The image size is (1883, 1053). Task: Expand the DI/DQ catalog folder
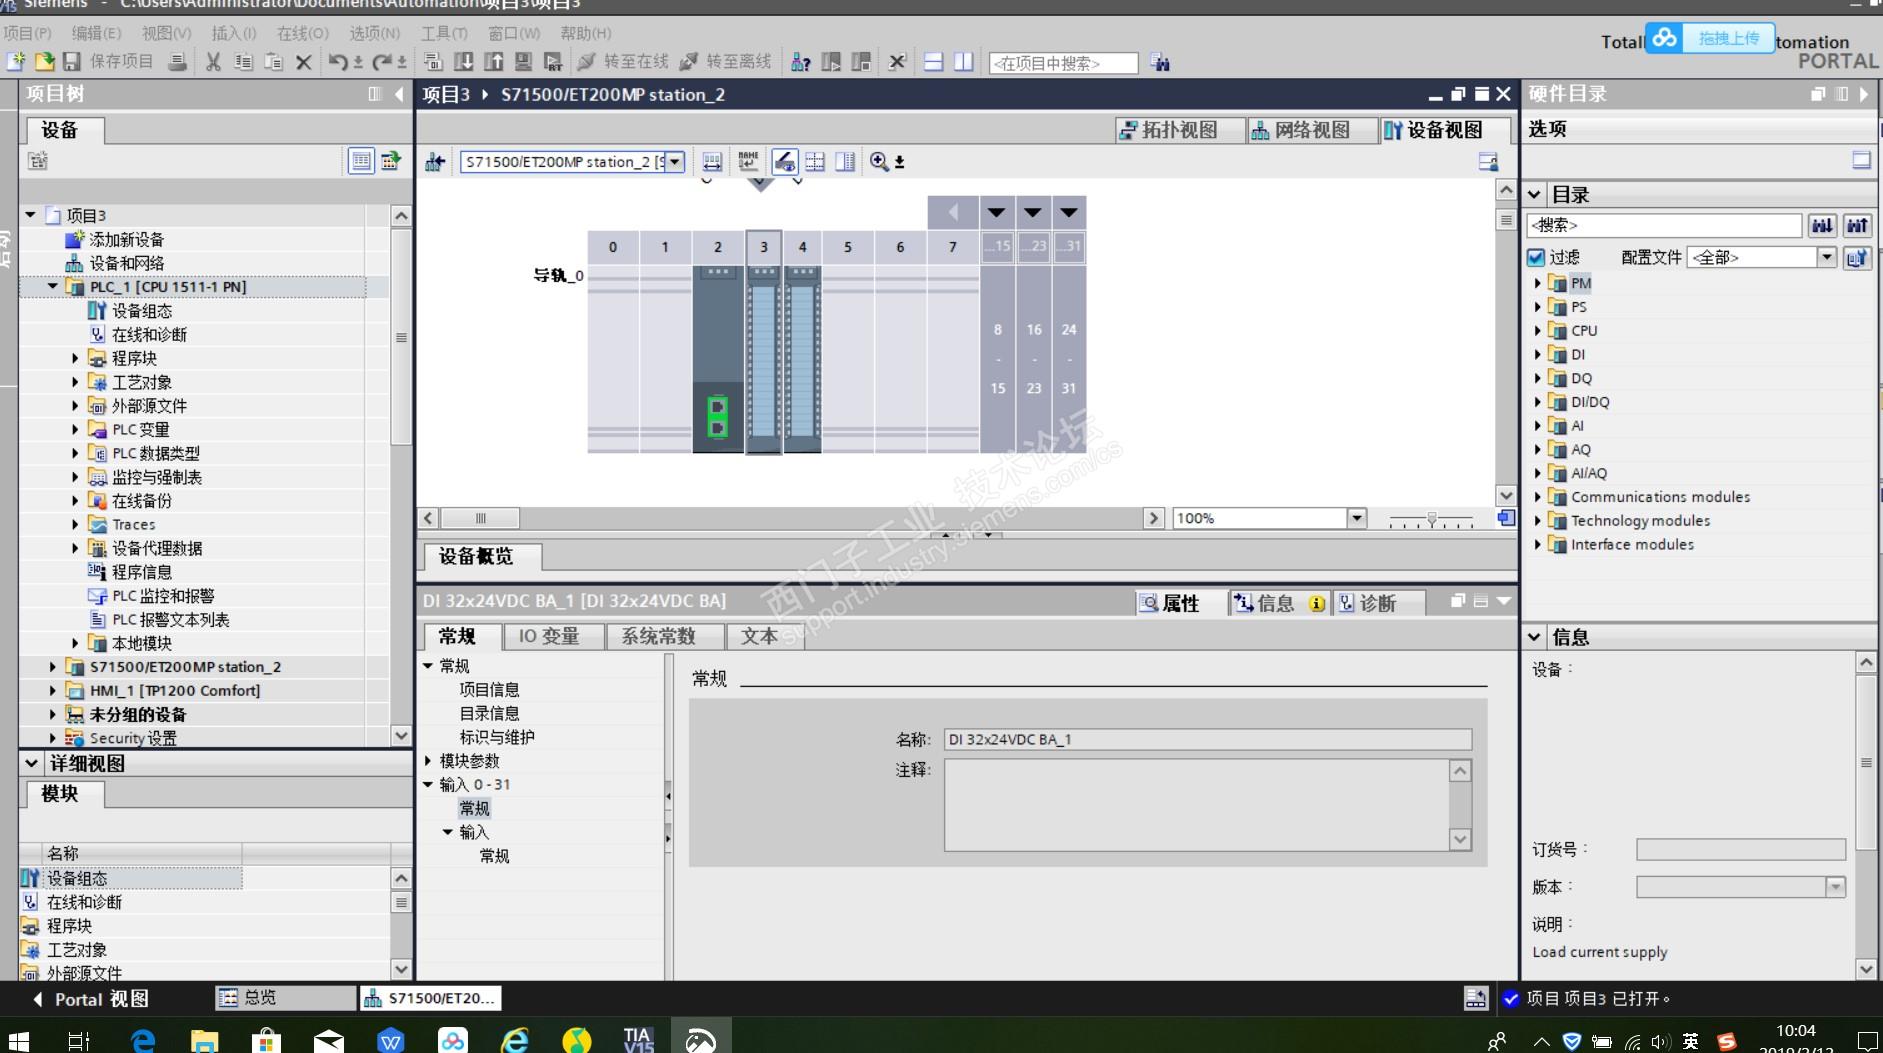1538,402
